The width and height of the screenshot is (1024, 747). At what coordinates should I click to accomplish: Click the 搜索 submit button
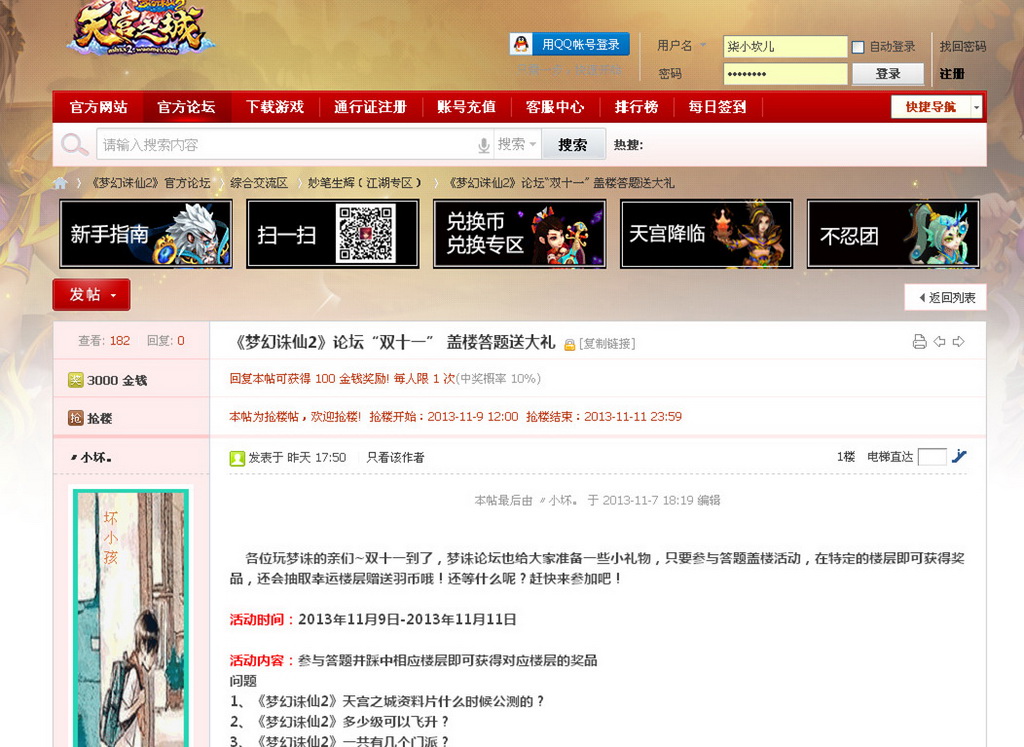pos(573,145)
